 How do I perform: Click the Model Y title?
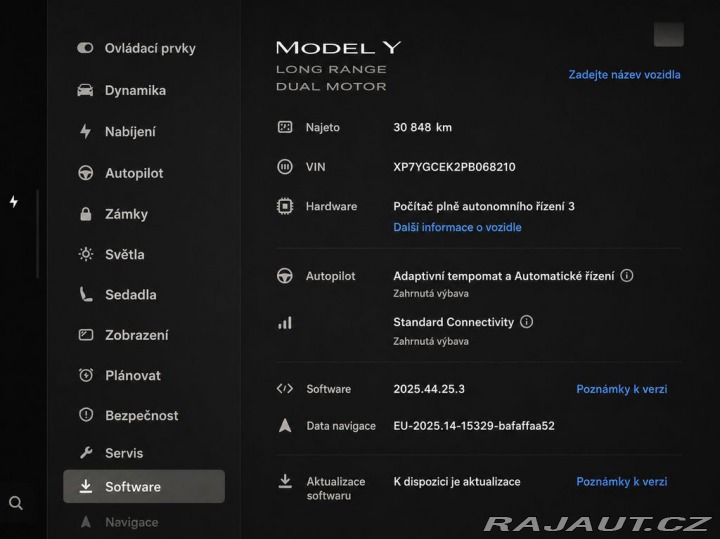[338, 48]
